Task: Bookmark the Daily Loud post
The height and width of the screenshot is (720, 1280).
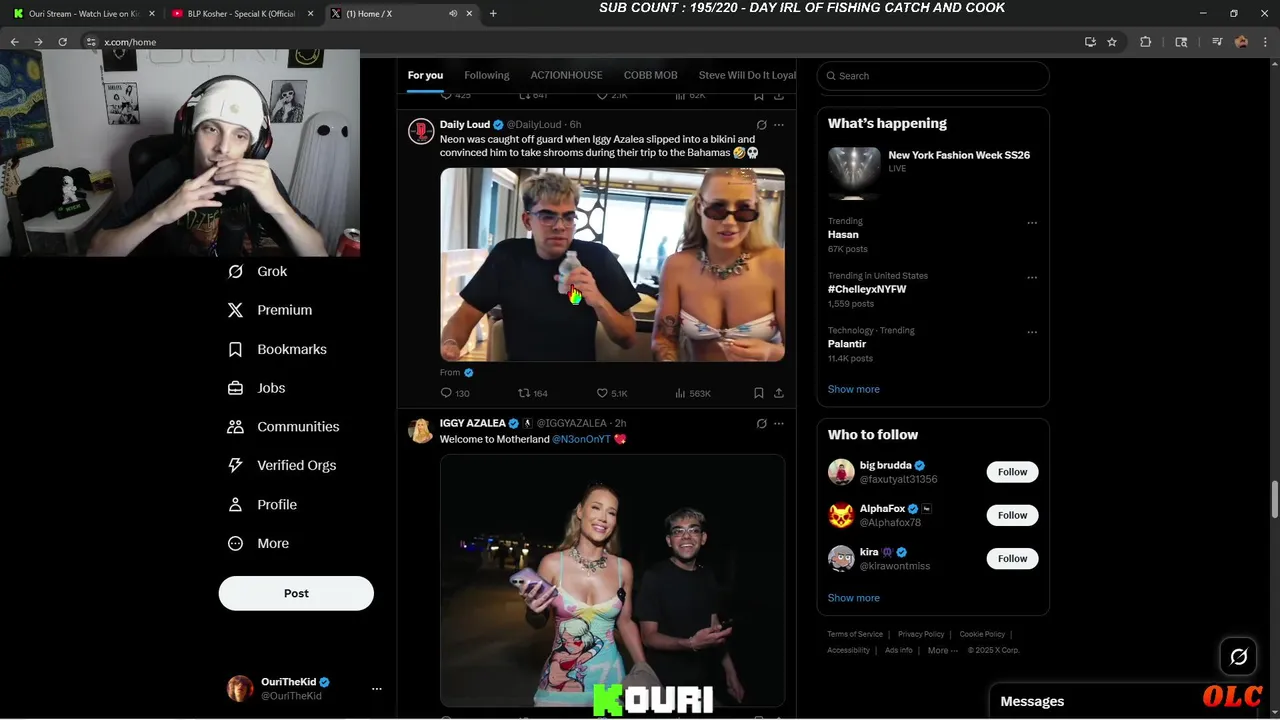Action: click(759, 393)
